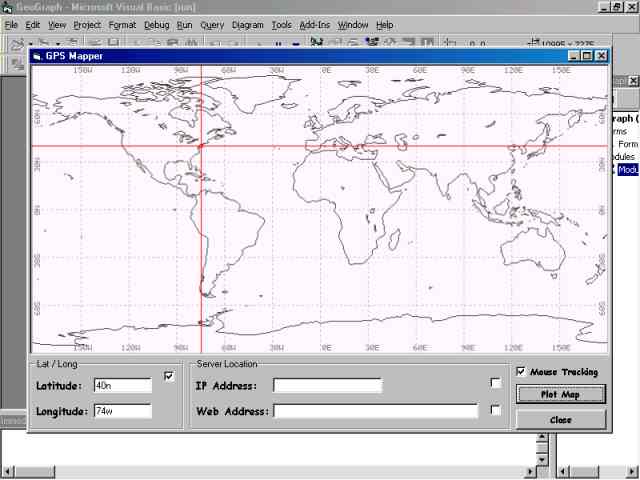
Task: Click the Visual Basic application title bar icon
Action: 8,8
